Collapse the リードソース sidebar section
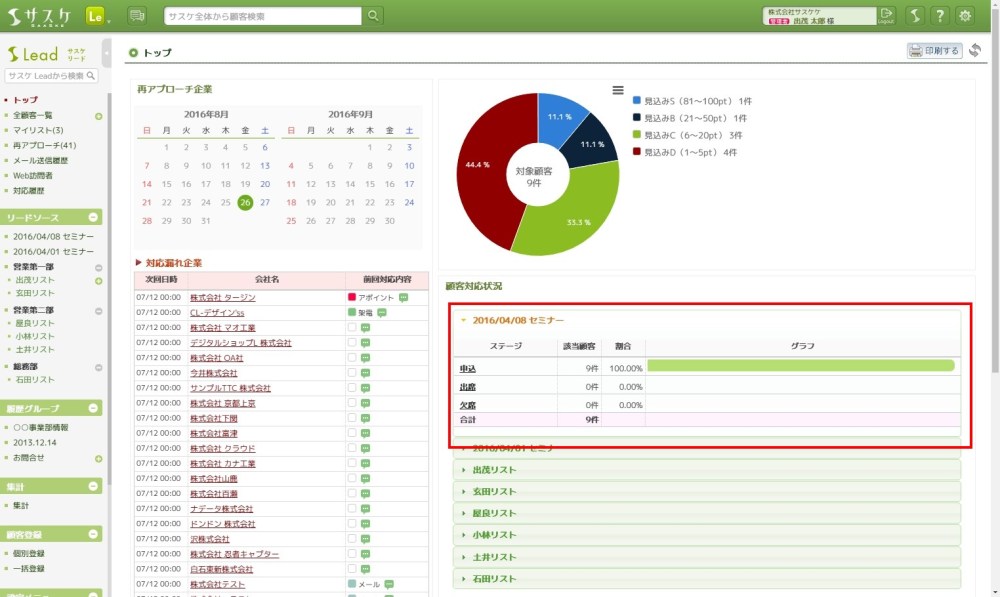 [94, 217]
